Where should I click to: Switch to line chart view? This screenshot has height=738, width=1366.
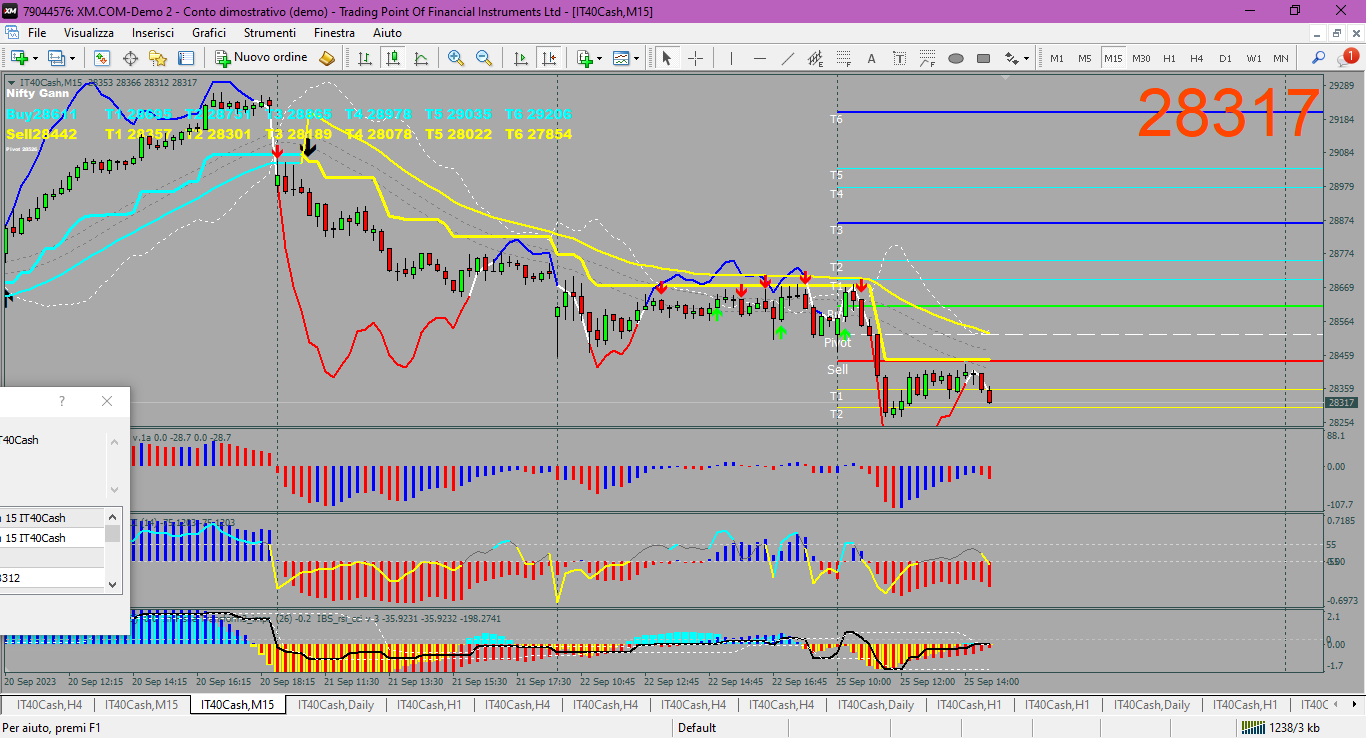click(x=421, y=58)
